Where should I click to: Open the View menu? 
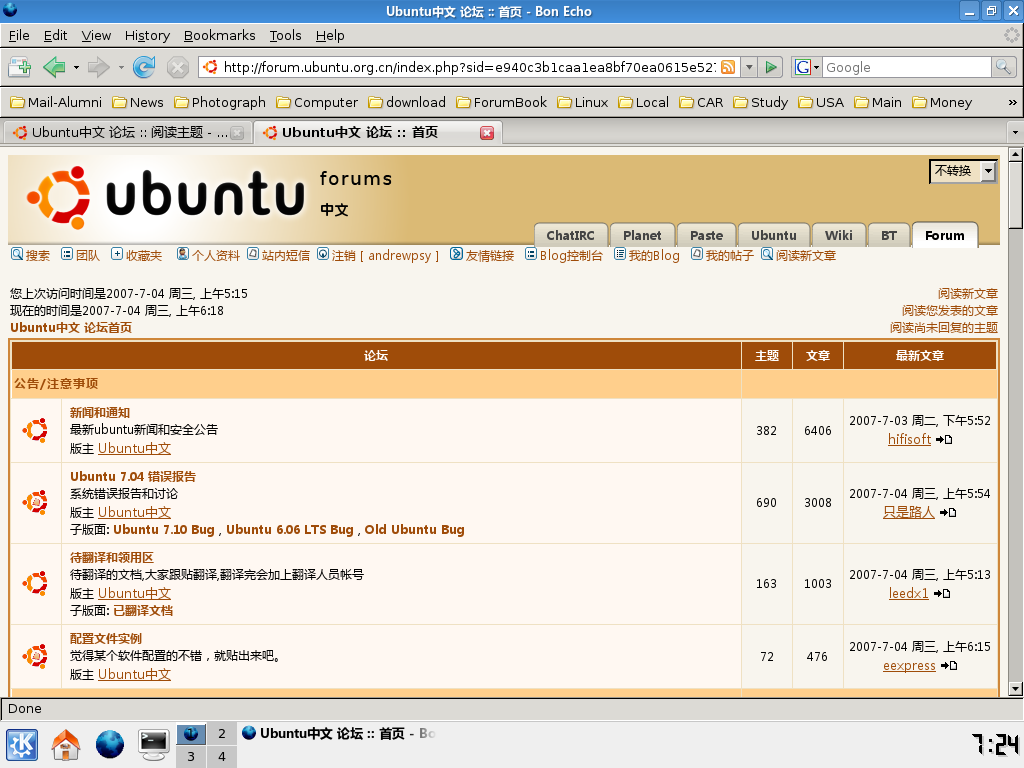(x=96, y=35)
